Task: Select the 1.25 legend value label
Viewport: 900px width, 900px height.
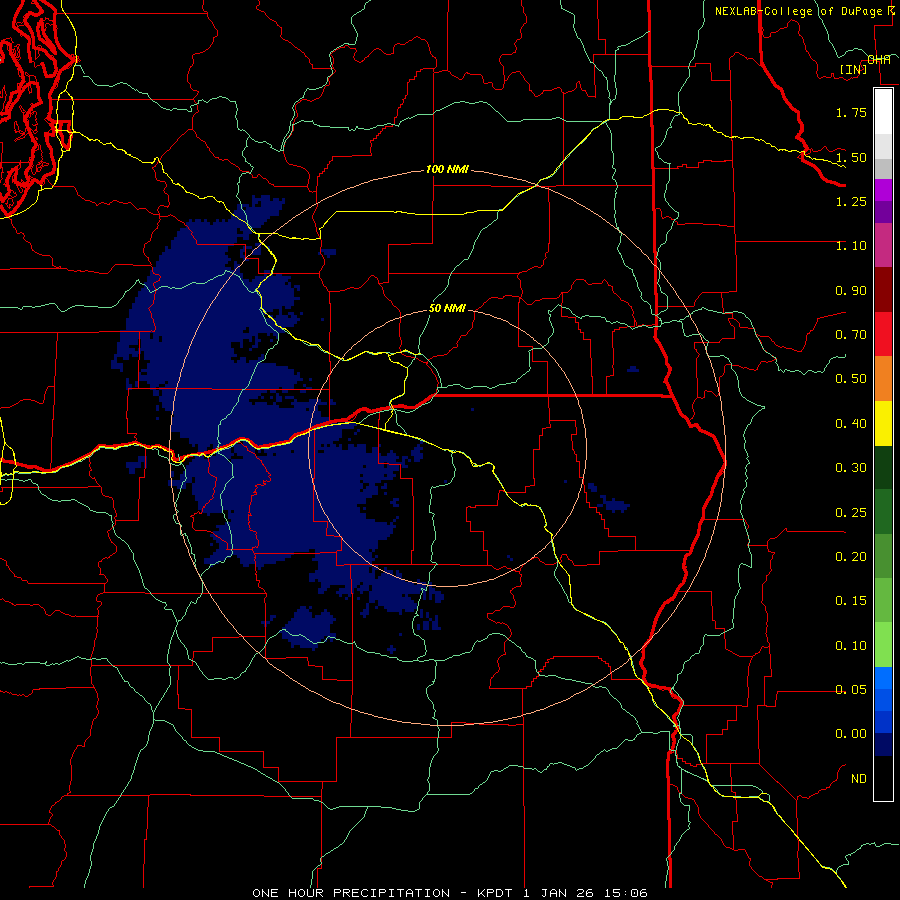Action: pyautogui.click(x=851, y=201)
